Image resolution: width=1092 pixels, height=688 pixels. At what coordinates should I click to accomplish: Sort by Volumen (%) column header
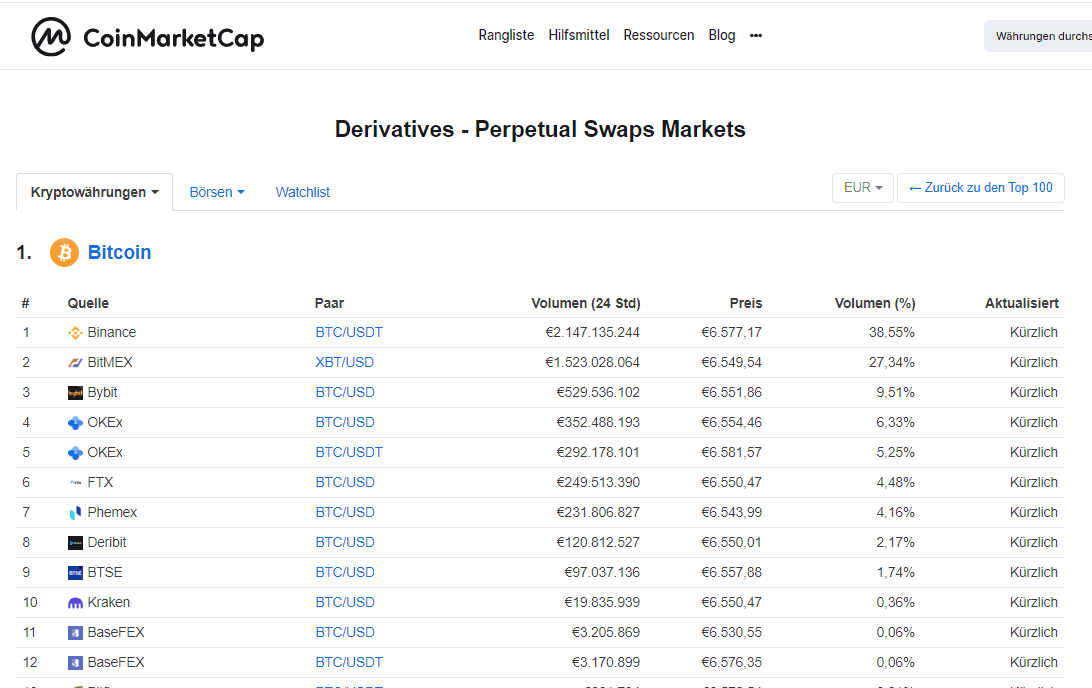tap(875, 304)
